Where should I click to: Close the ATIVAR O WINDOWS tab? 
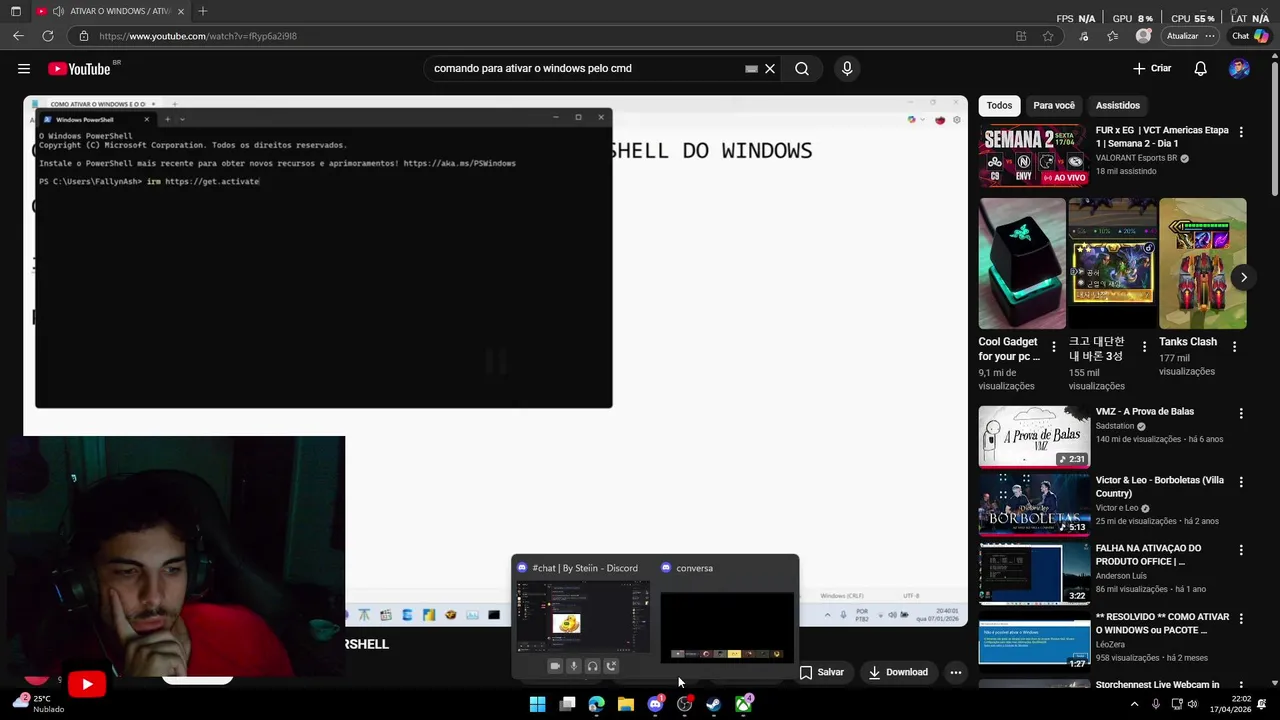point(181,11)
